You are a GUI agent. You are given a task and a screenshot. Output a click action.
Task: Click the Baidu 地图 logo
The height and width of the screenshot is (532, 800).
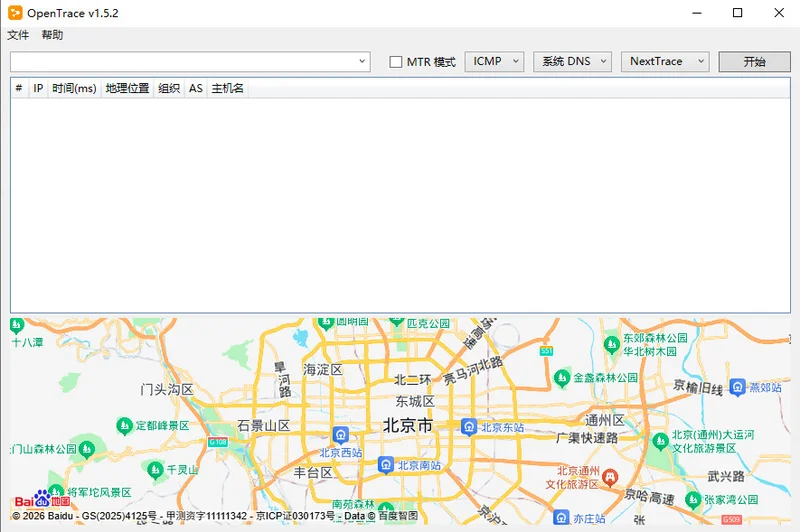pyautogui.click(x=42, y=499)
